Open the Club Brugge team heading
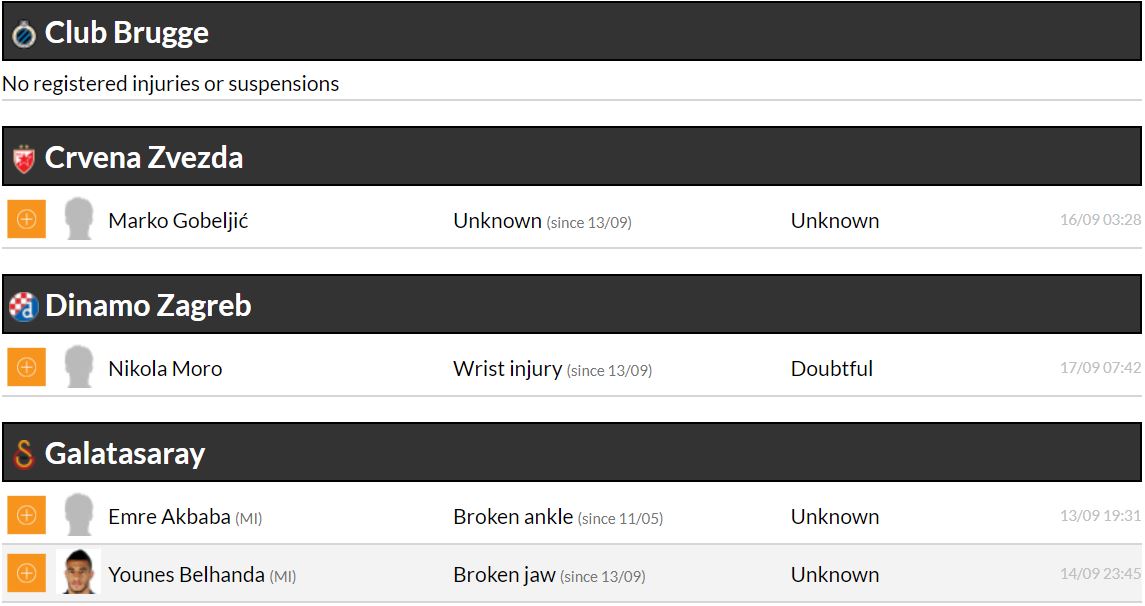The height and width of the screenshot is (606, 1145). click(x=127, y=33)
